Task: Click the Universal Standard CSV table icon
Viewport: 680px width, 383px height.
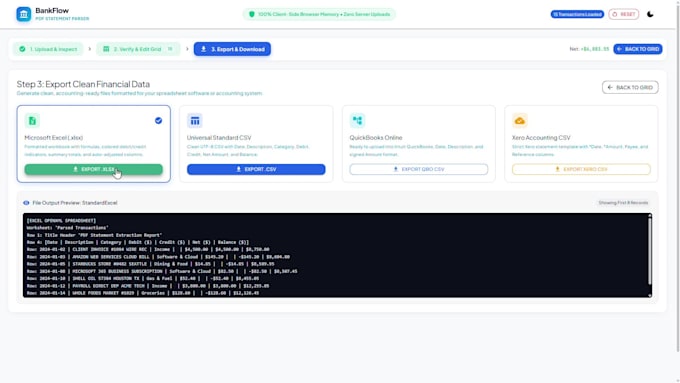Action: [x=195, y=121]
